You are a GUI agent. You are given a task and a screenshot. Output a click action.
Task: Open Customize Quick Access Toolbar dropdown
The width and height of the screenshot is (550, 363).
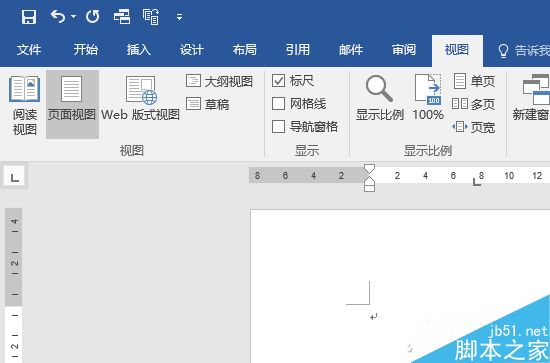point(180,17)
